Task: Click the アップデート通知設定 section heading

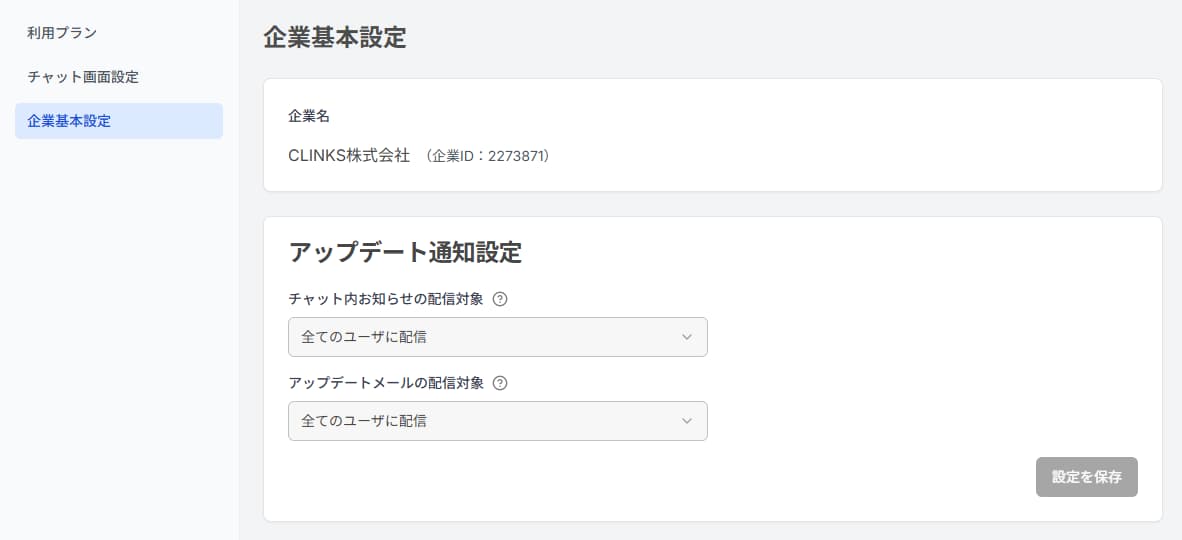Action: (x=405, y=252)
